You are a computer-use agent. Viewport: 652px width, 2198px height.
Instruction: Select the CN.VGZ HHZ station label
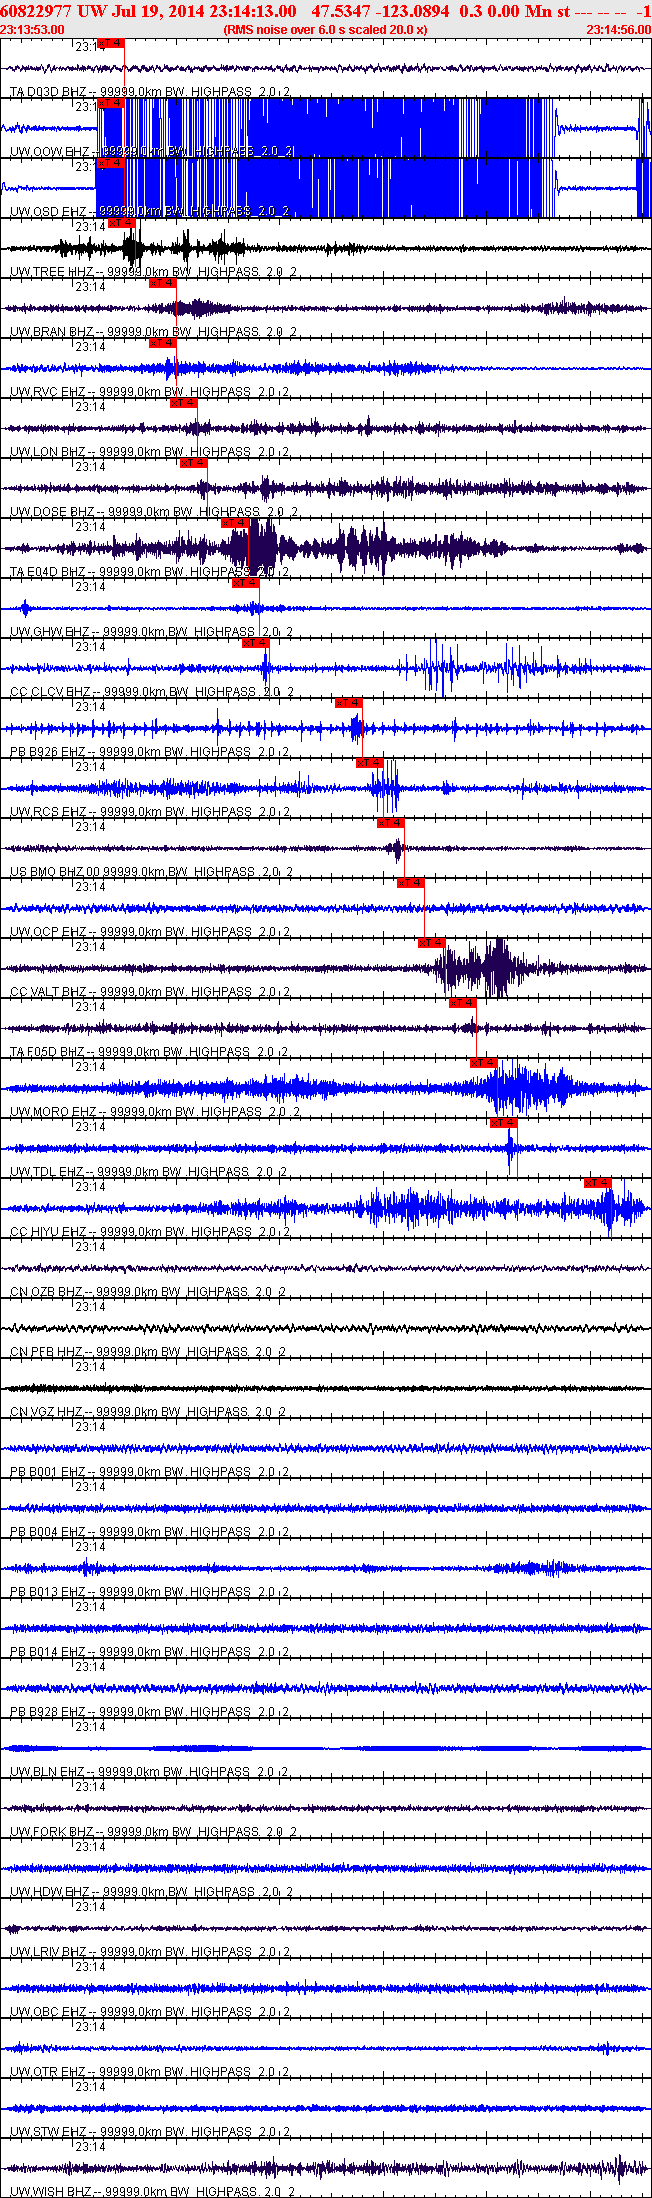(x=47, y=1412)
